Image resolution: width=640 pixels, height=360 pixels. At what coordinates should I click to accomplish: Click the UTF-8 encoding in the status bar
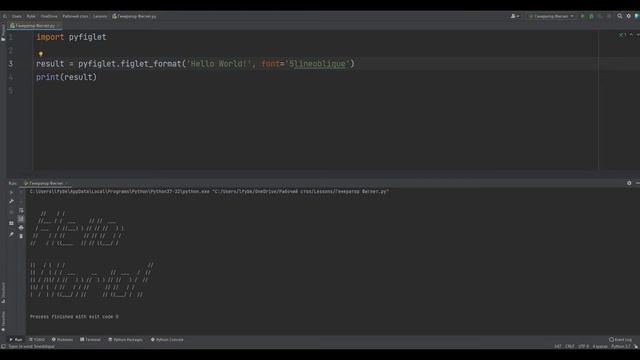pyautogui.click(x=584, y=347)
